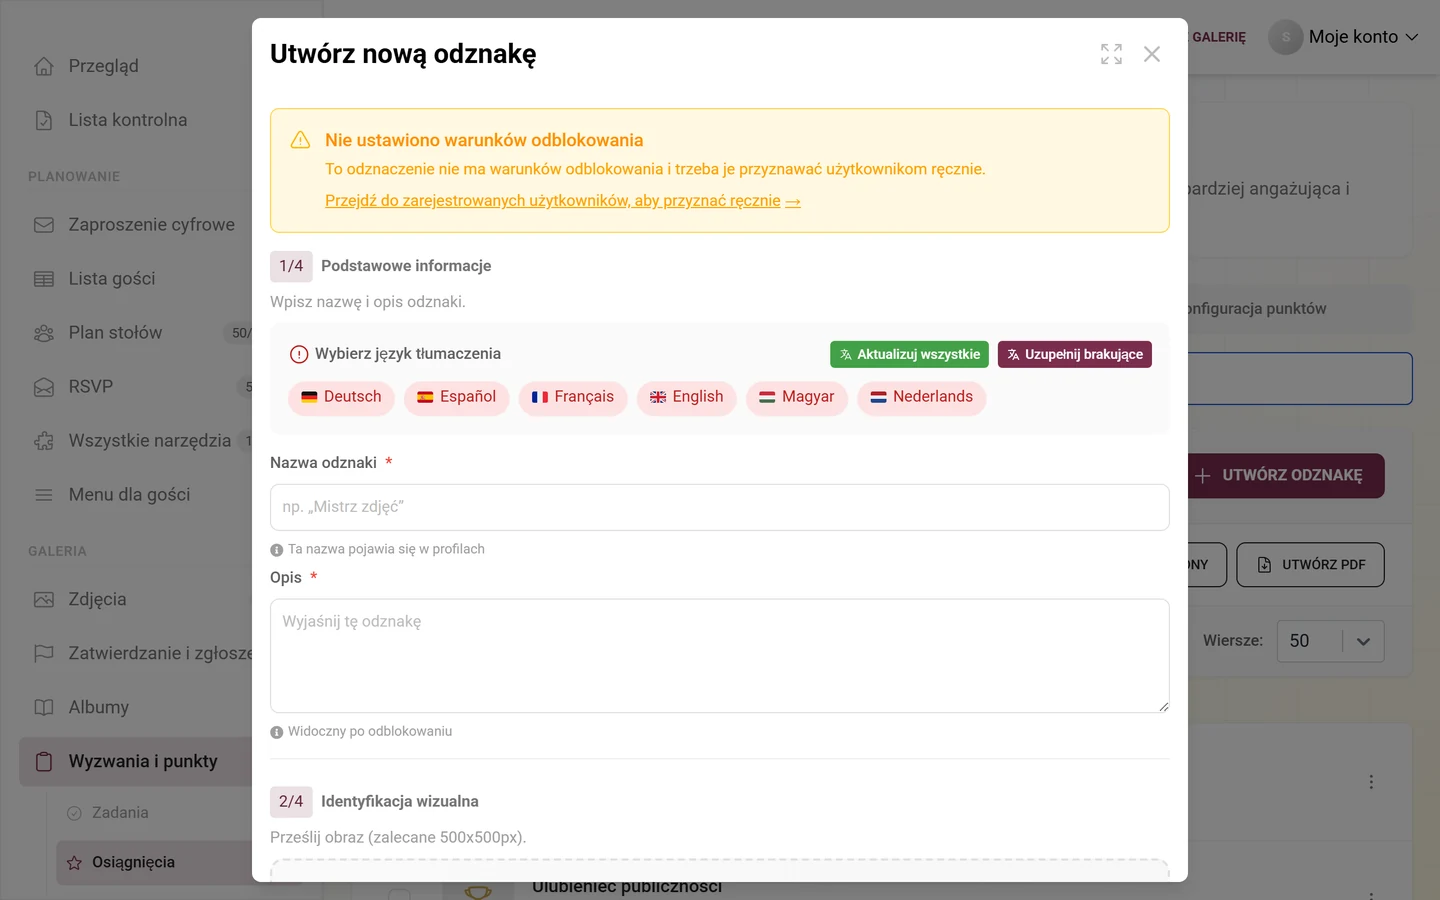
Task: Click the Zaproszenie cyfrowe envelope icon
Action: tap(44, 225)
